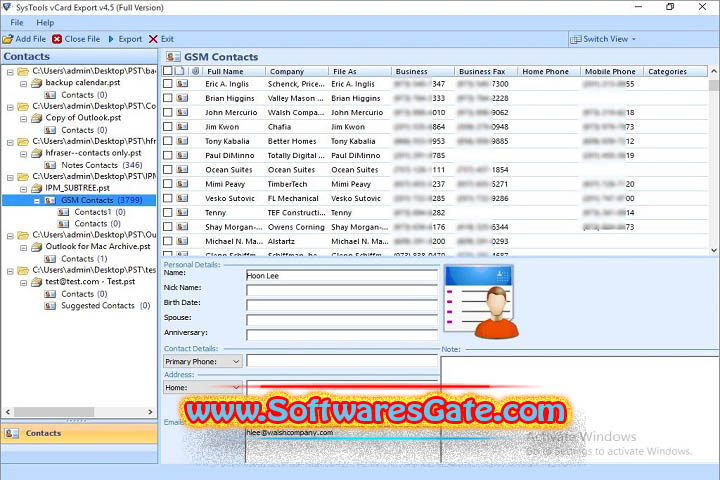Sort by the Business Fax column header
Viewport: 720px width, 480px height.
click(485, 71)
